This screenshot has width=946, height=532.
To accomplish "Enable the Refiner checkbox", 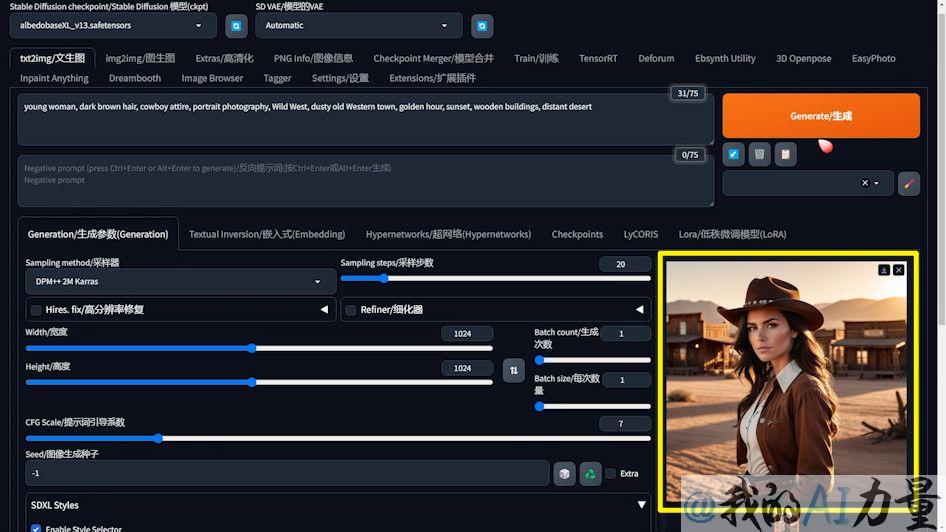I will click(351, 310).
